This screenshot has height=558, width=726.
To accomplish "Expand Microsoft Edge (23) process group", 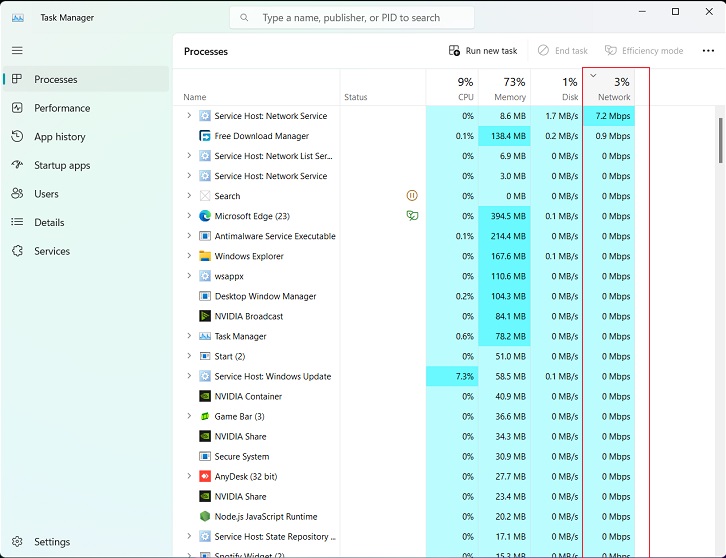I will pos(189,215).
